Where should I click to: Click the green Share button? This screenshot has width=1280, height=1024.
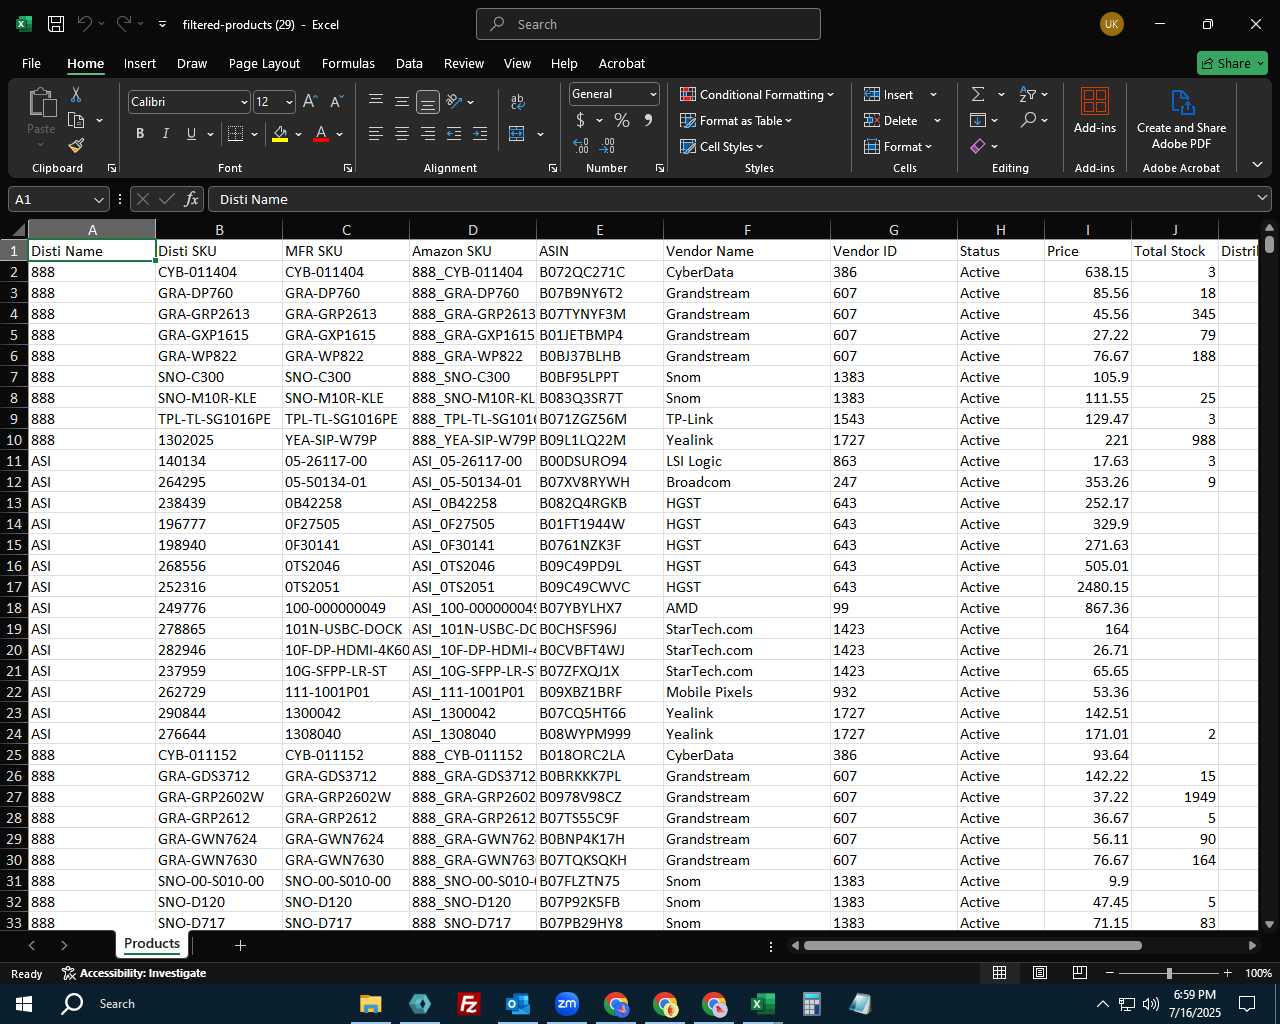(x=1232, y=63)
